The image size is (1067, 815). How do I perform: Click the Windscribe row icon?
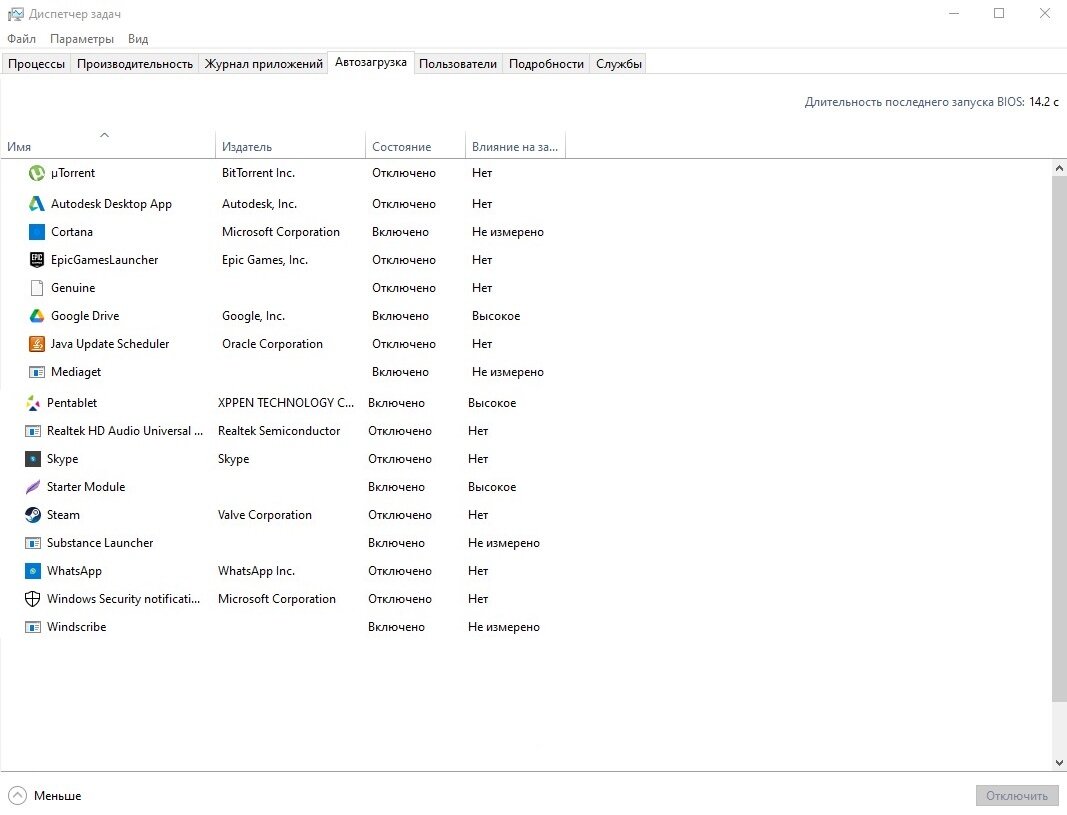[x=33, y=627]
